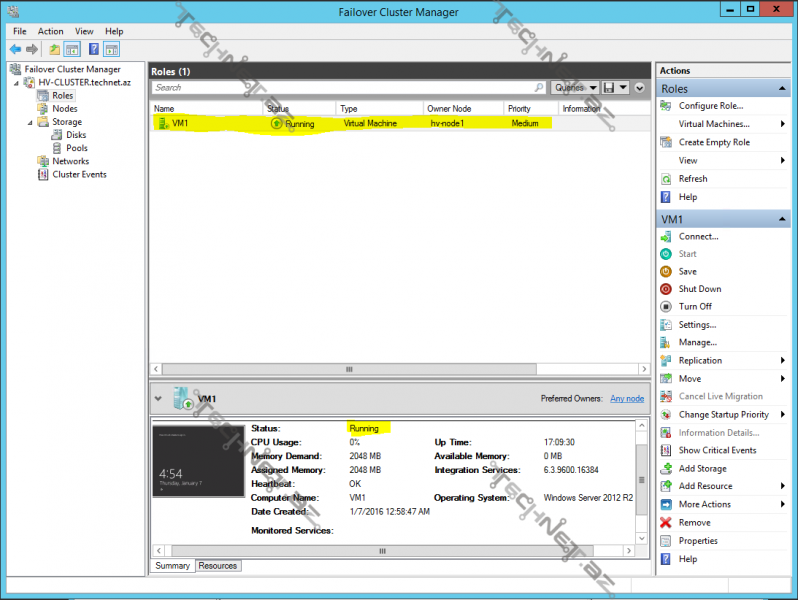Click the Any node link
Screen dimensions: 798x600
[627, 399]
